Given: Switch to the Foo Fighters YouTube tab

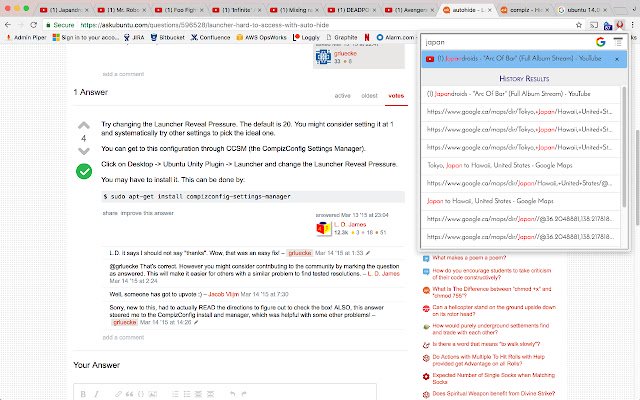Looking at the screenshot, I should coord(179,10).
